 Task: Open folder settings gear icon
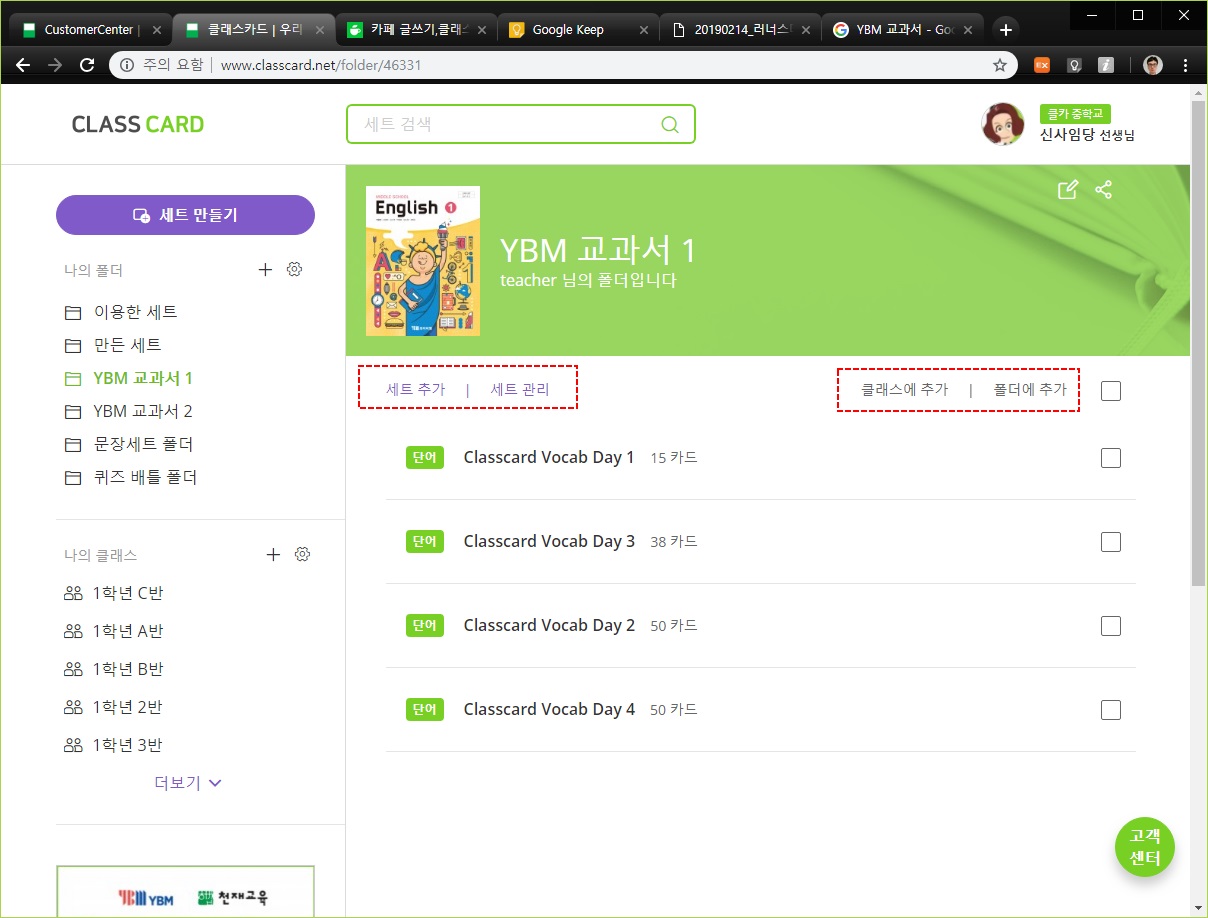[x=294, y=269]
